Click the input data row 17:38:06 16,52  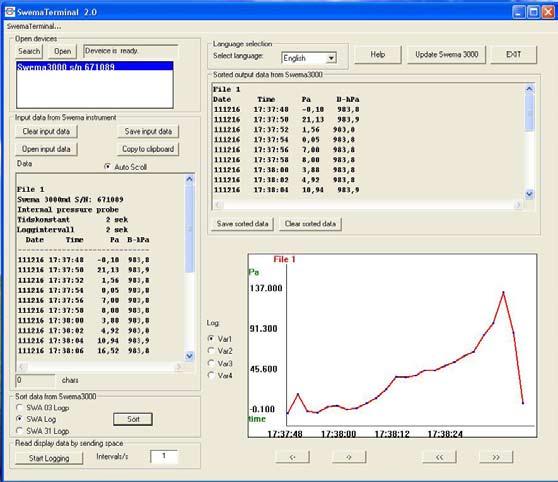84,351
